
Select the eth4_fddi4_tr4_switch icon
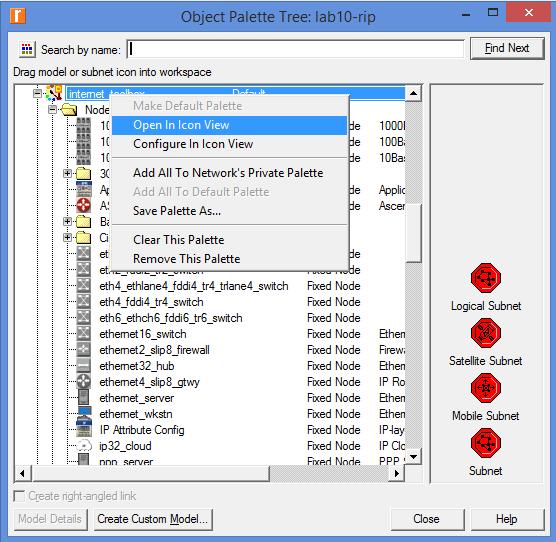[84, 301]
